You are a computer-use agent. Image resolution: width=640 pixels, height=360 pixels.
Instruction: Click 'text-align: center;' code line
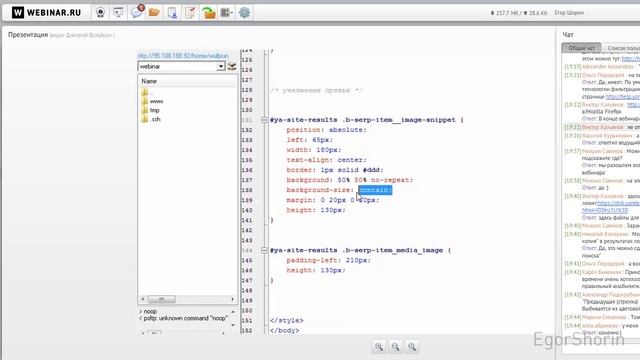[x=326, y=160]
